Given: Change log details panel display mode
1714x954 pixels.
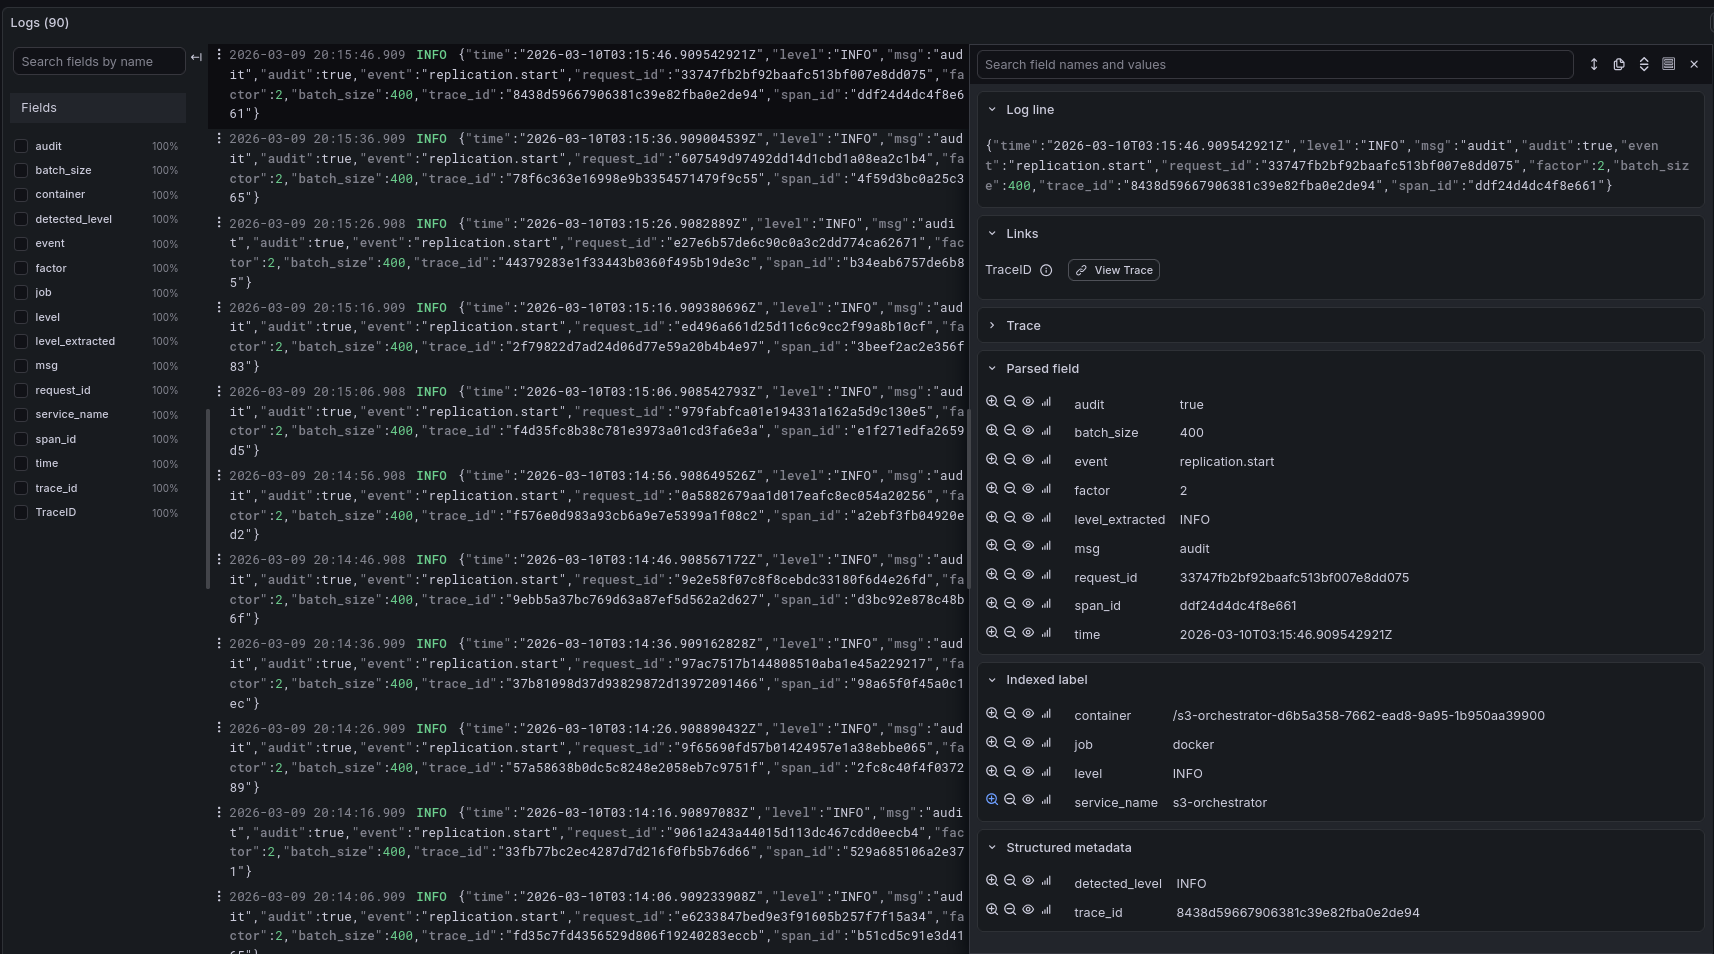Looking at the screenshot, I should [x=1669, y=64].
